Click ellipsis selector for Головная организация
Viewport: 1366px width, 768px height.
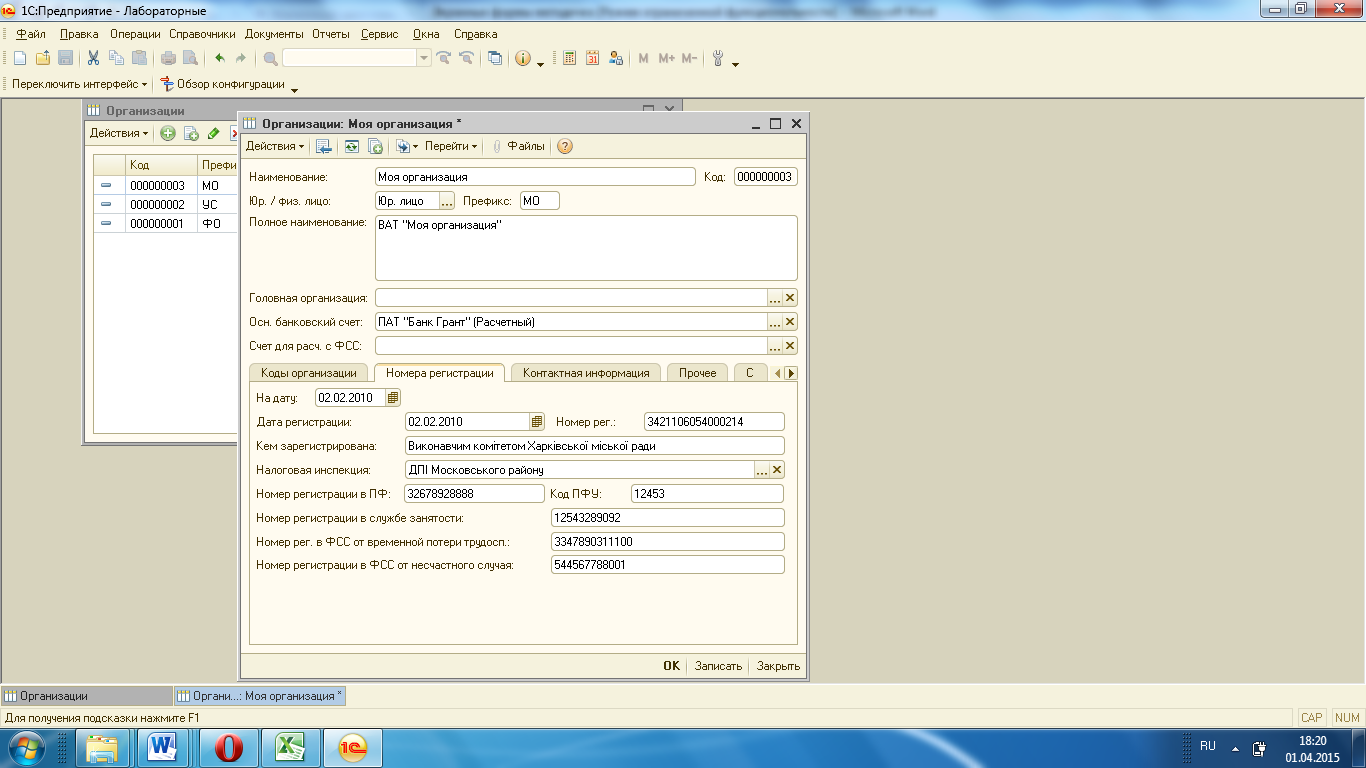click(774, 298)
